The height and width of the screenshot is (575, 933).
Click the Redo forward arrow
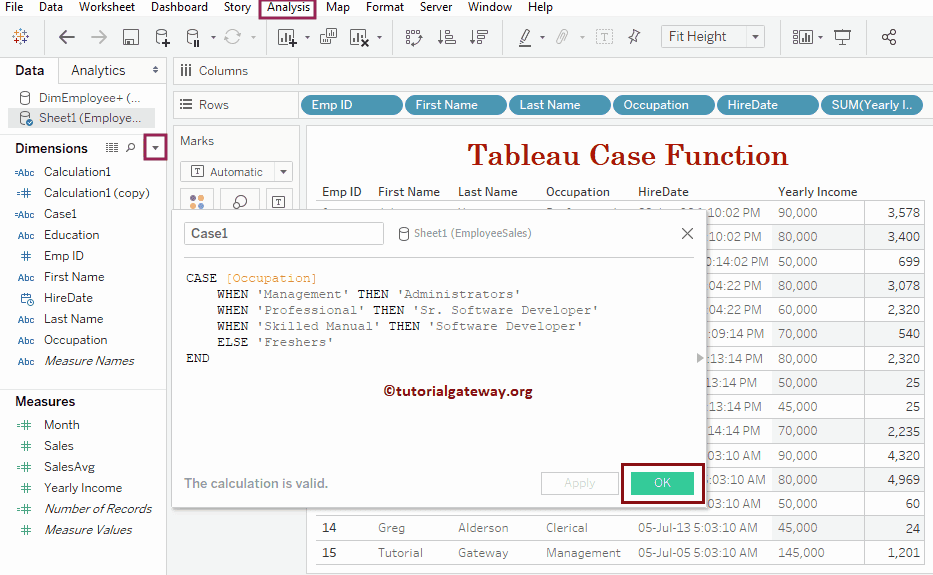[99, 38]
